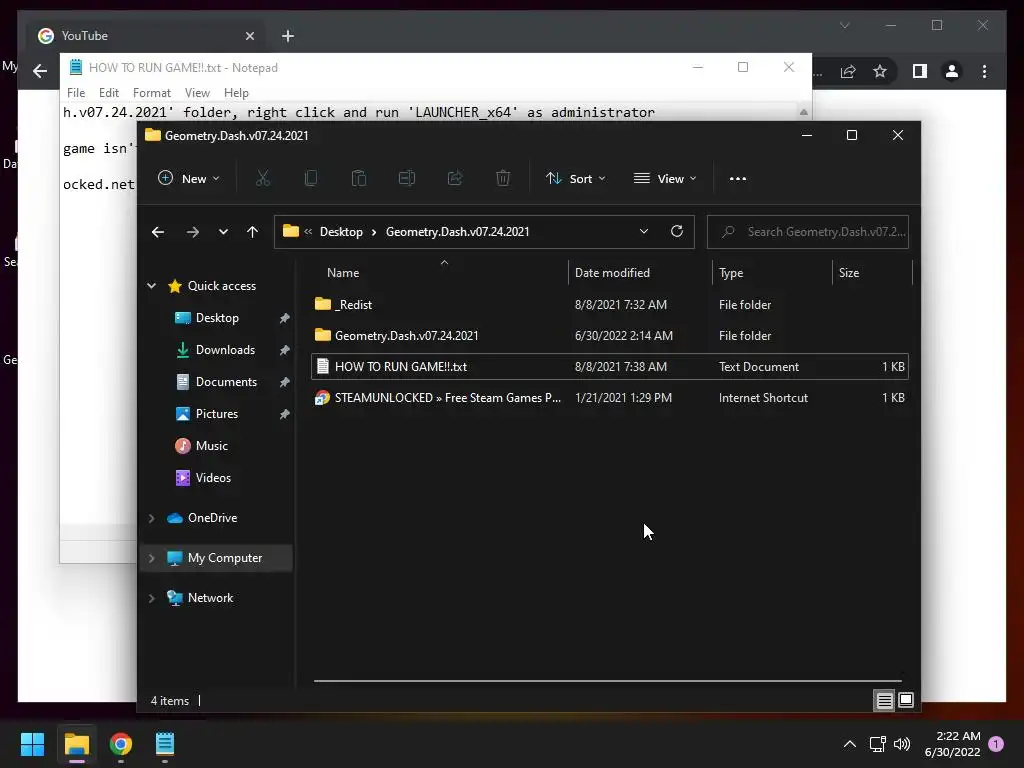Expand the OneDrive tree node
1024x768 pixels.
[152, 518]
